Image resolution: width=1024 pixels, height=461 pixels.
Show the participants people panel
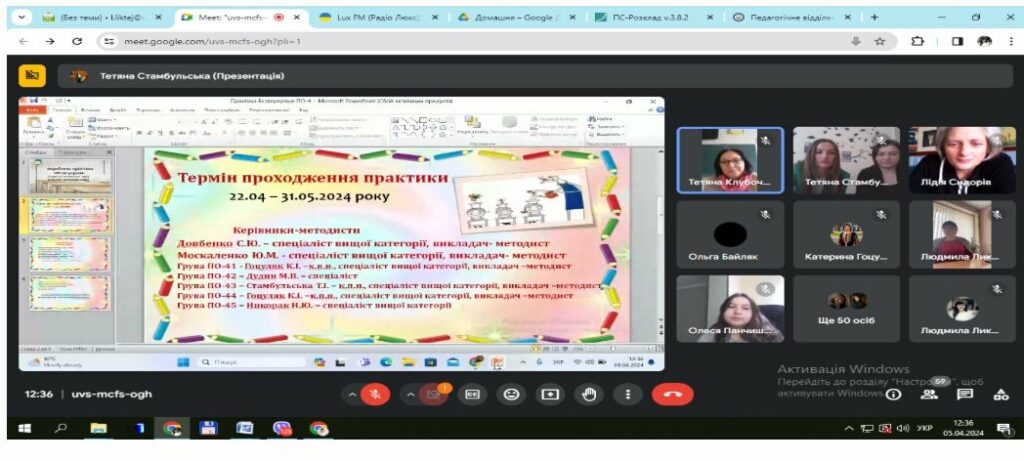[x=929, y=395]
